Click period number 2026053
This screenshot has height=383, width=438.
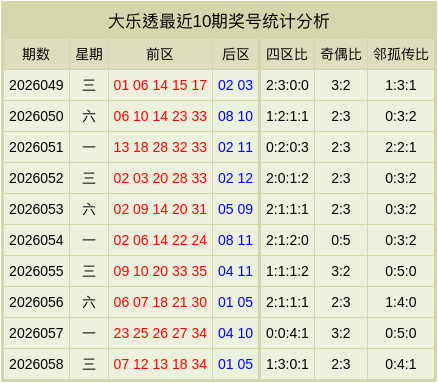pyautogui.click(x=36, y=209)
